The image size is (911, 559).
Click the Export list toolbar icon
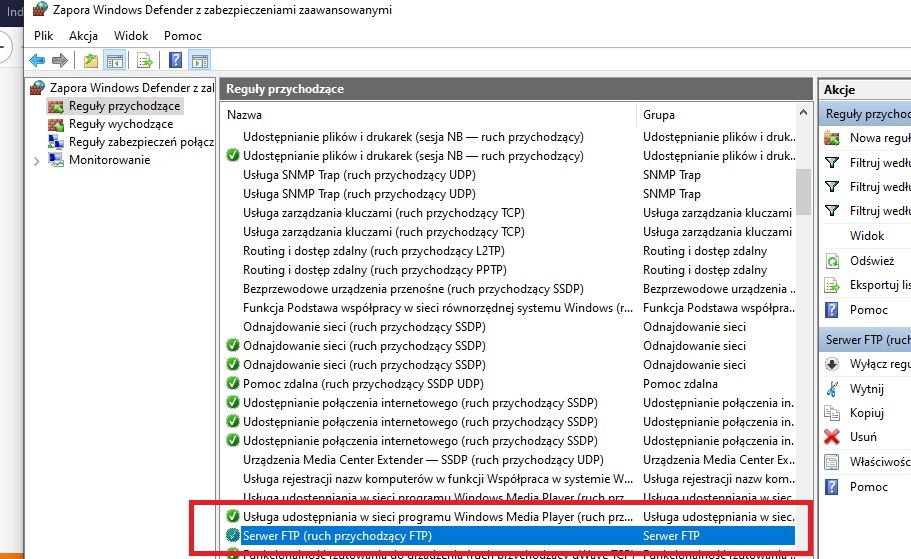coord(145,61)
